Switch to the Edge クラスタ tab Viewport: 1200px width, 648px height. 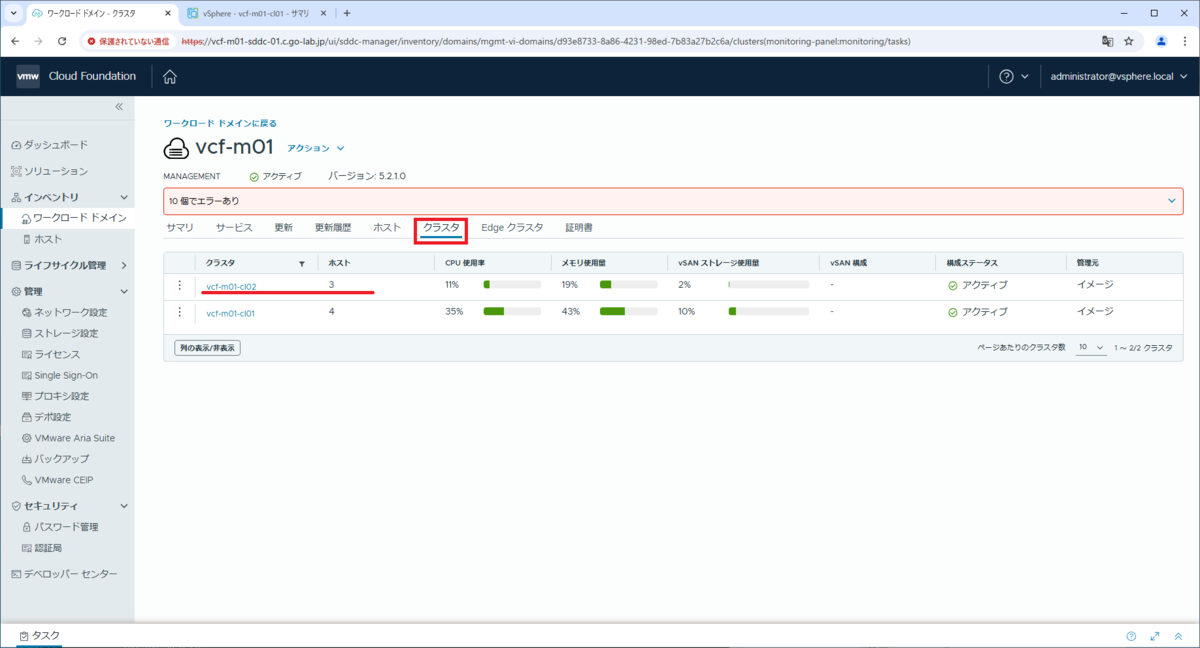(512, 228)
